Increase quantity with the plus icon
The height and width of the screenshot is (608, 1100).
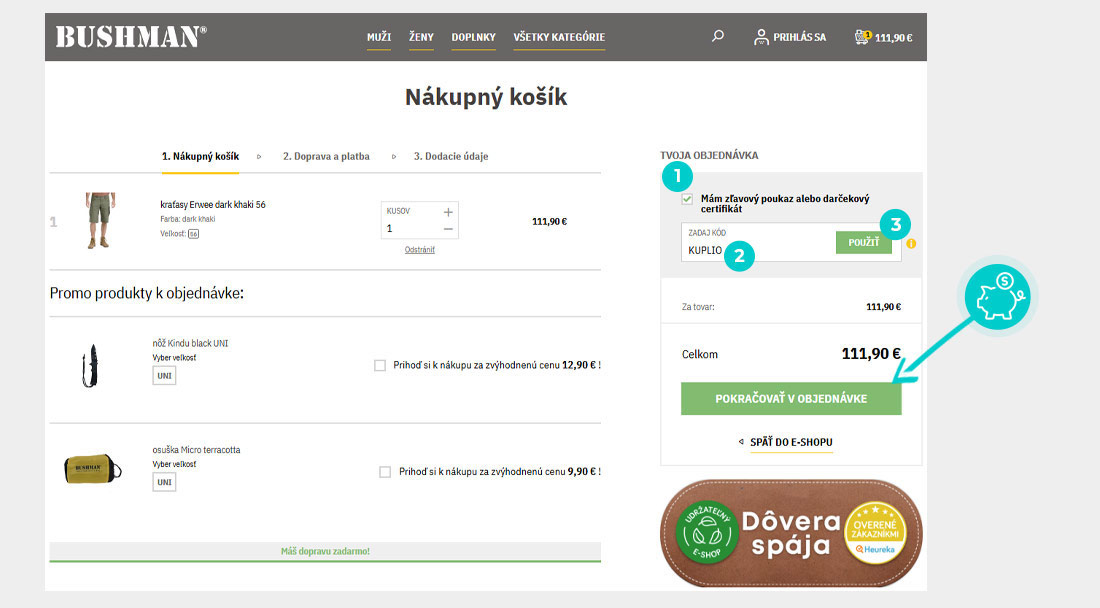pyautogui.click(x=448, y=212)
